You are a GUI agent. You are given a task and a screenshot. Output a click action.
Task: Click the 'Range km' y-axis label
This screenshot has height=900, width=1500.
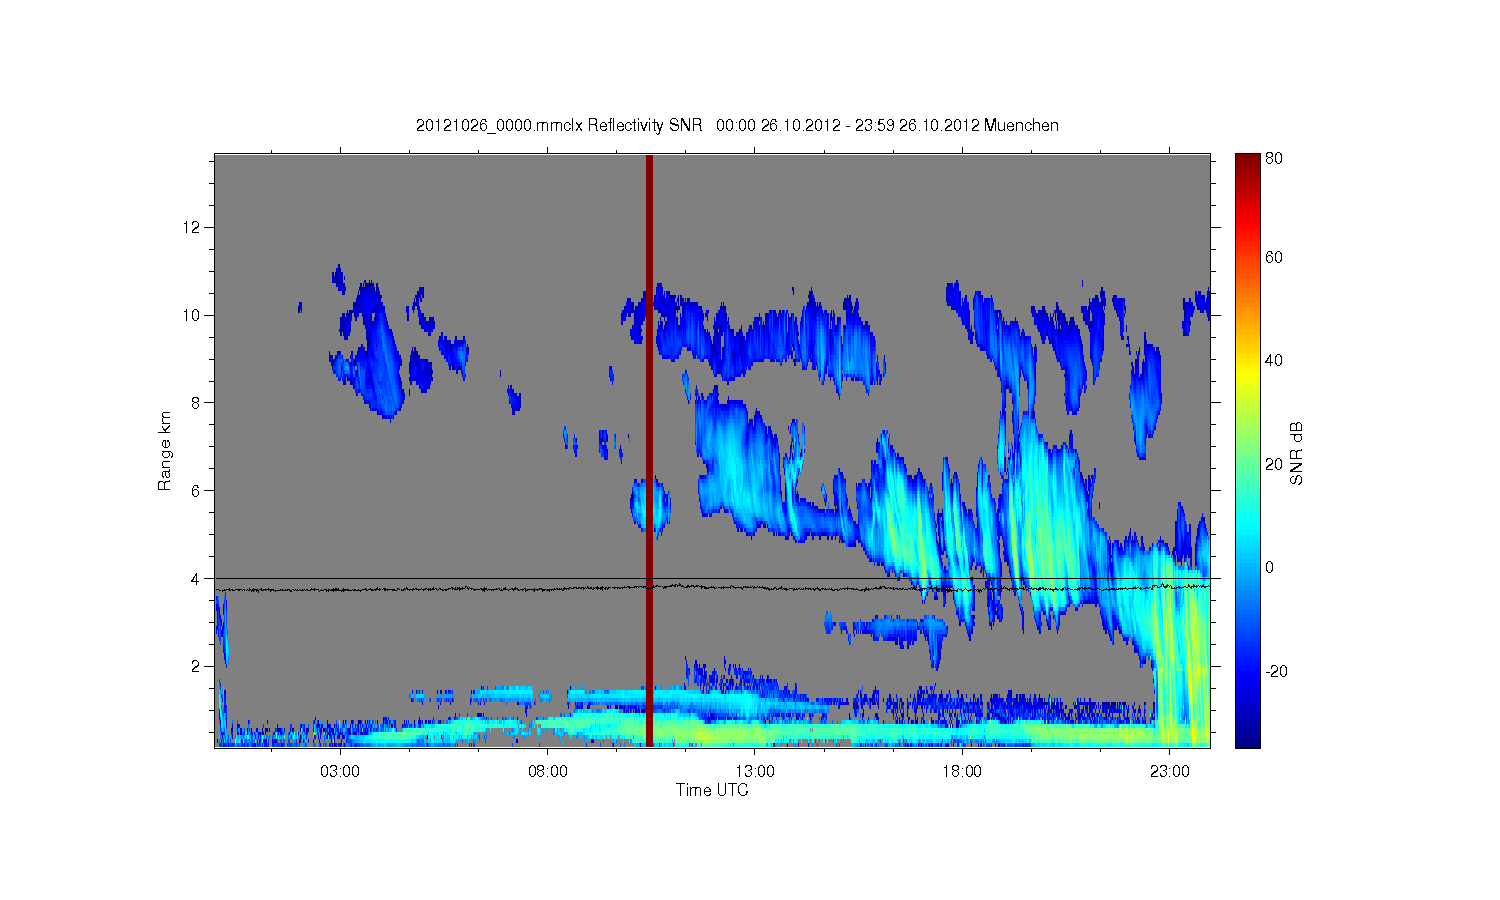(165, 451)
